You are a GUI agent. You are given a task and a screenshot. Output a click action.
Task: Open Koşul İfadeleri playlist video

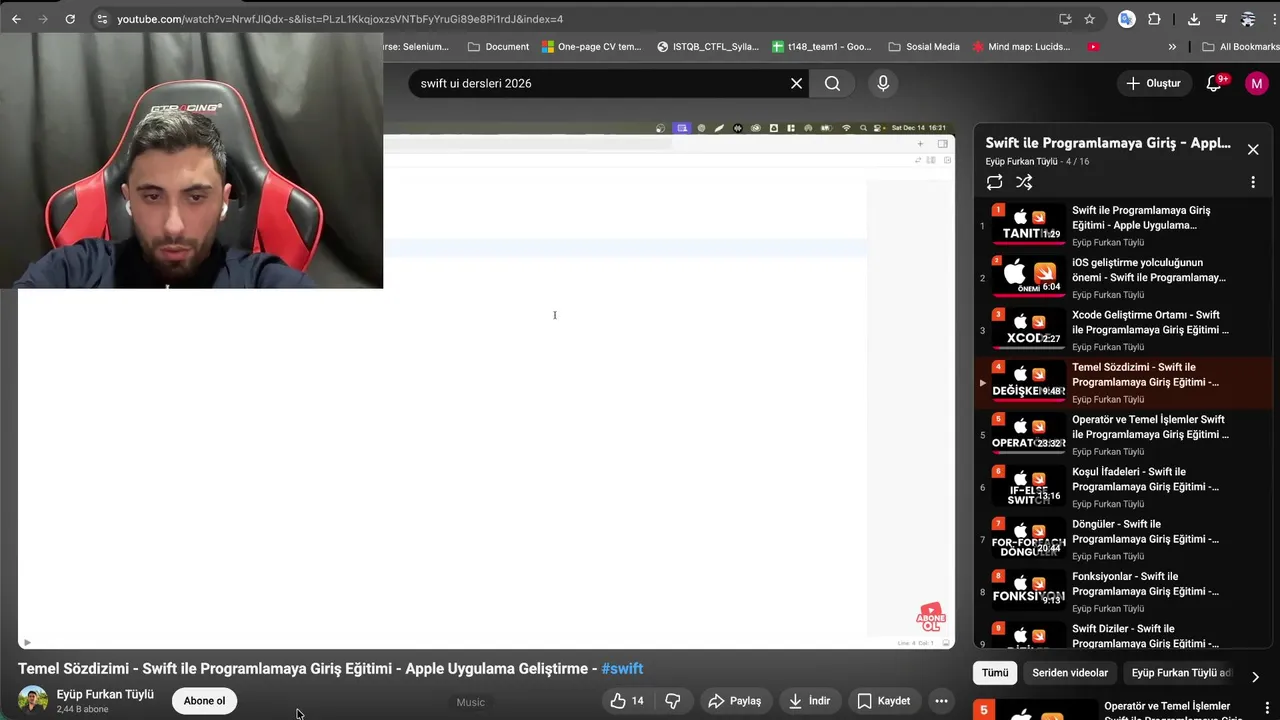click(x=1124, y=487)
